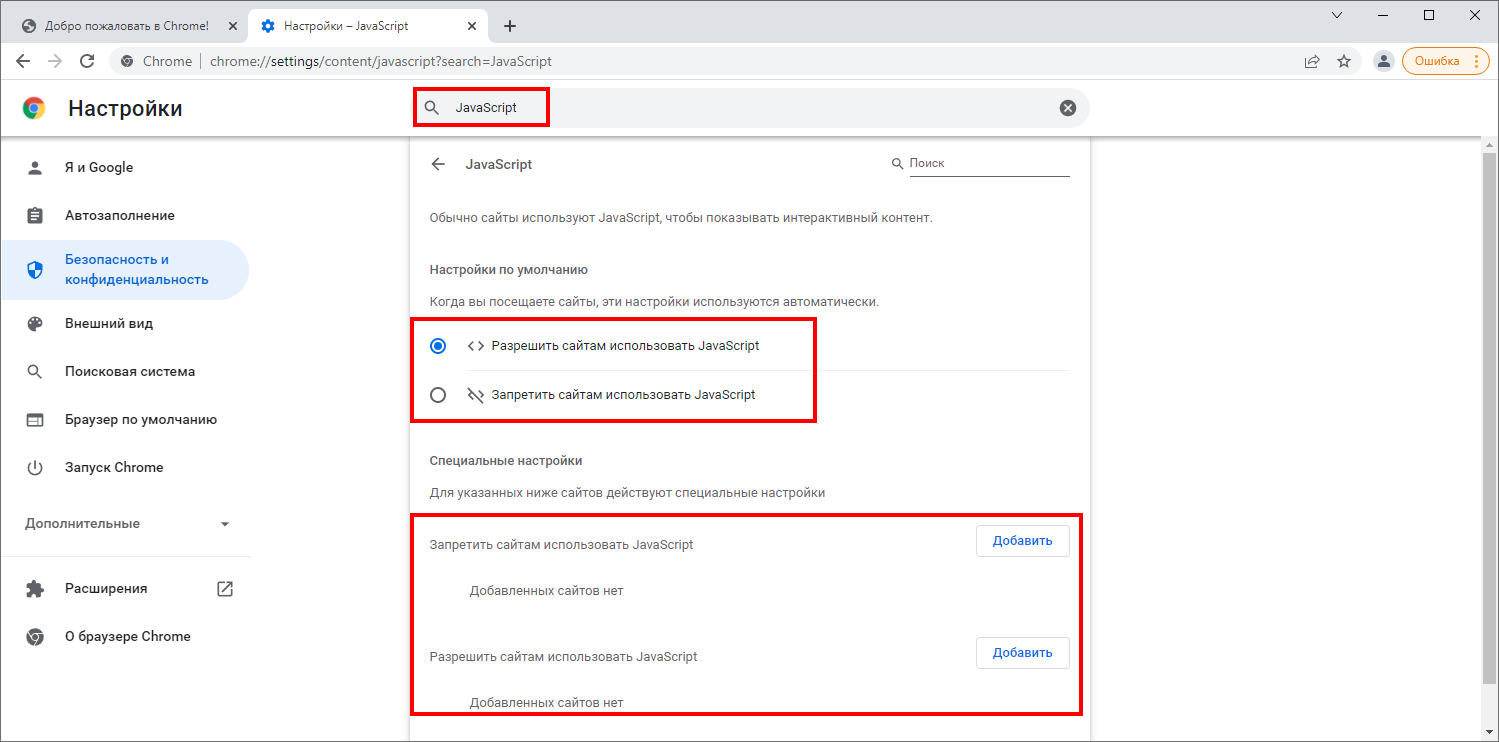Click the address bar URL
1499x742 pixels.
(381, 61)
